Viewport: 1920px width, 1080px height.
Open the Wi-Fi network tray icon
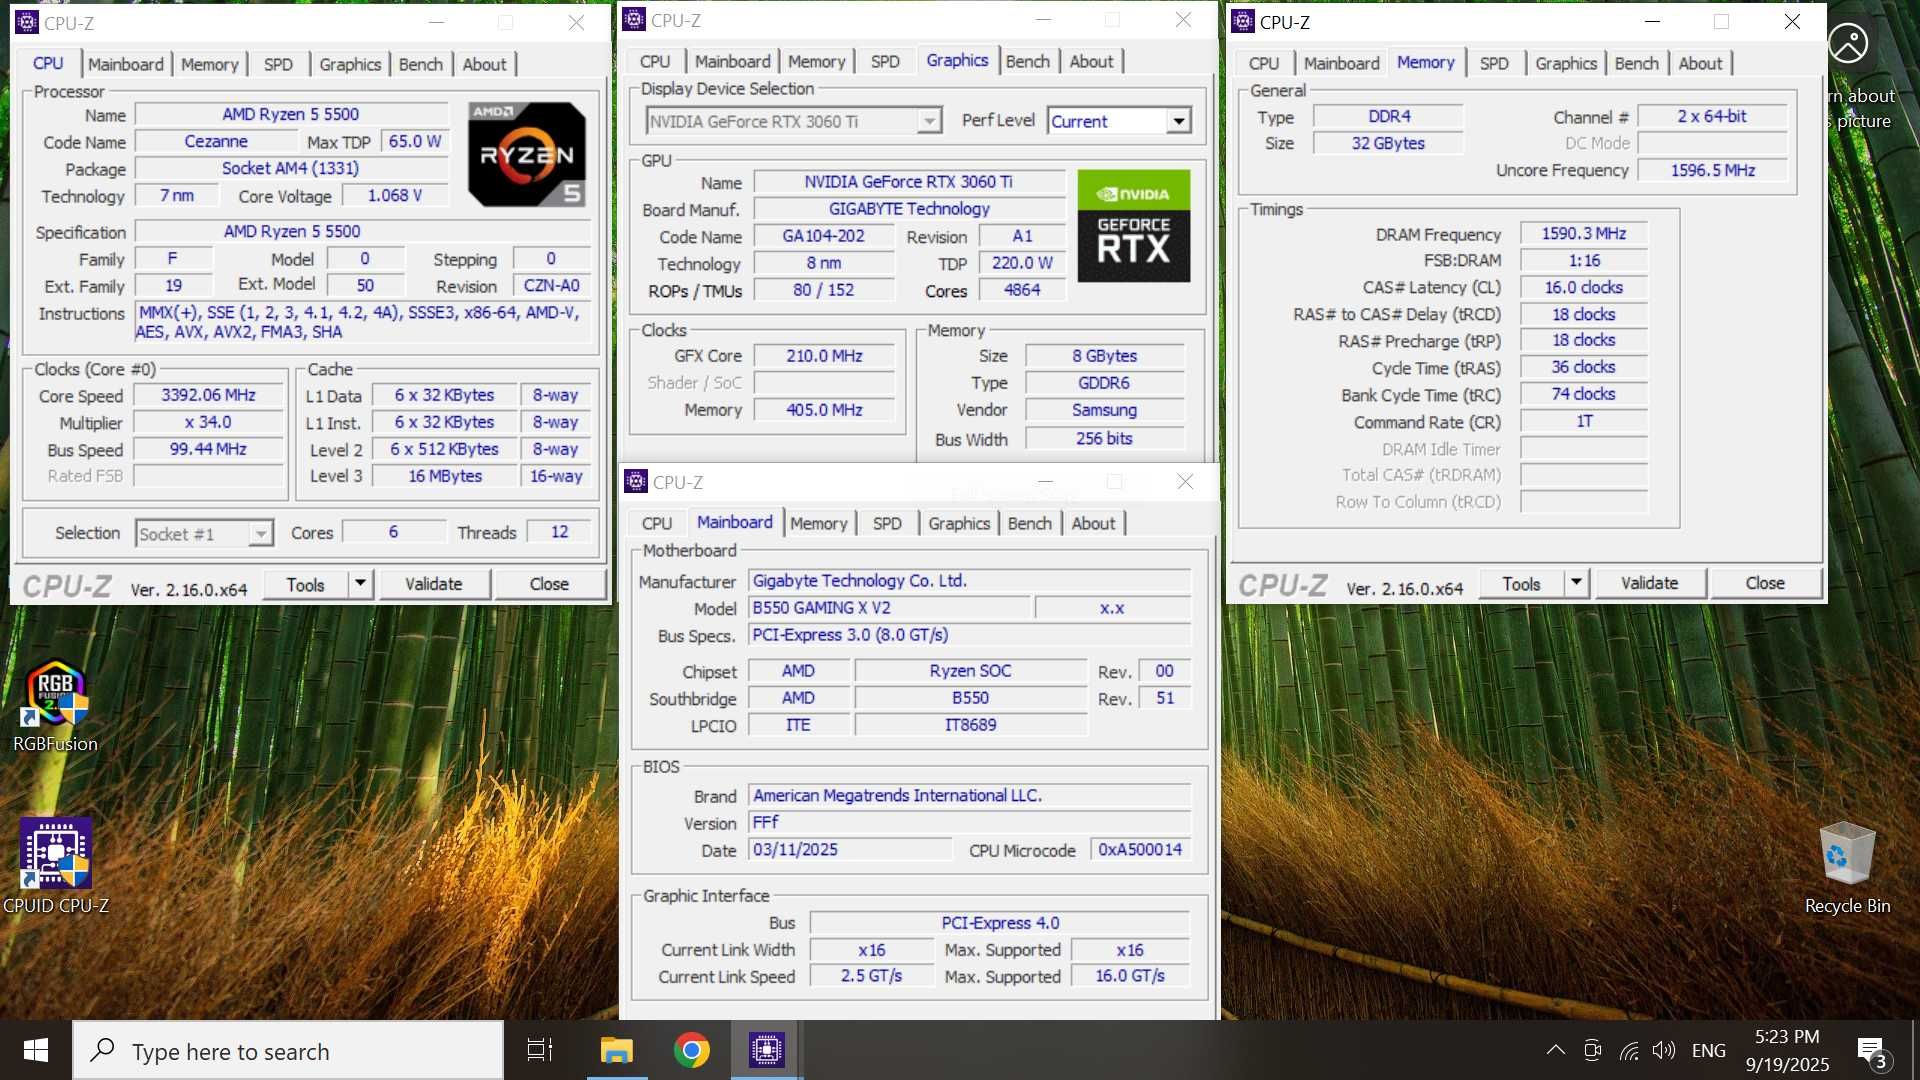(x=1629, y=1050)
